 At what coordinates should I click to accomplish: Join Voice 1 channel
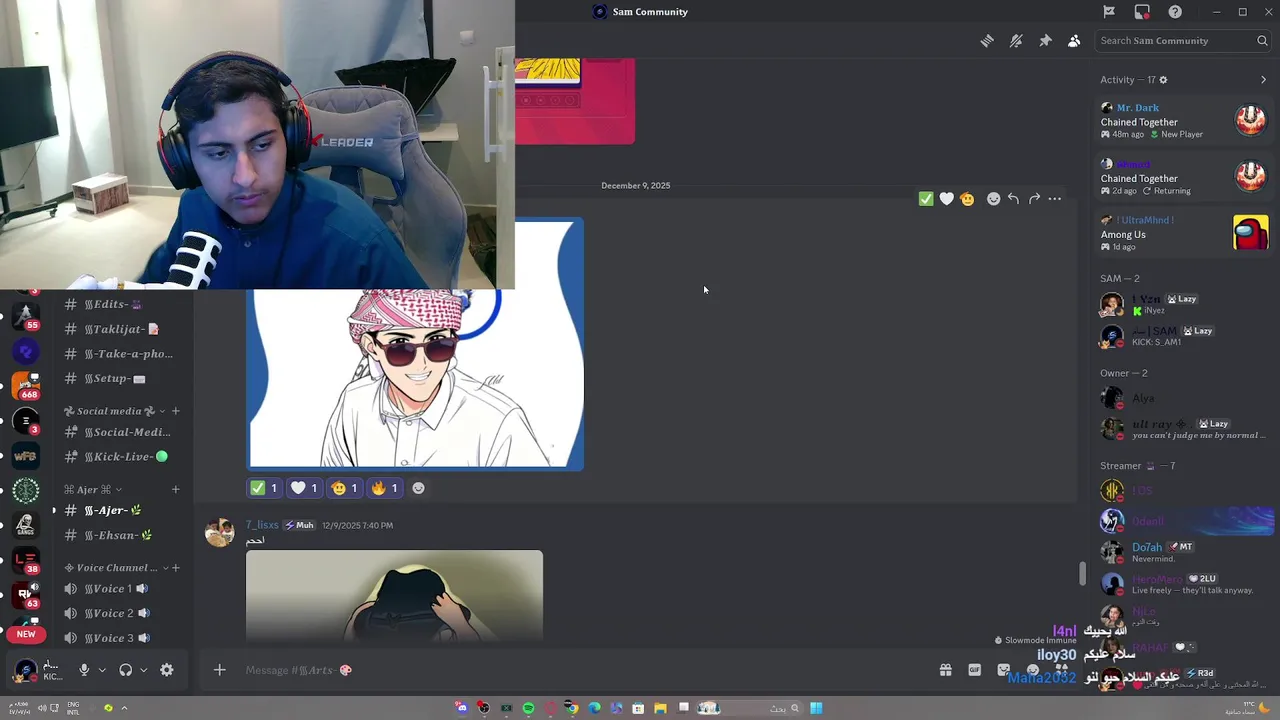[118, 589]
